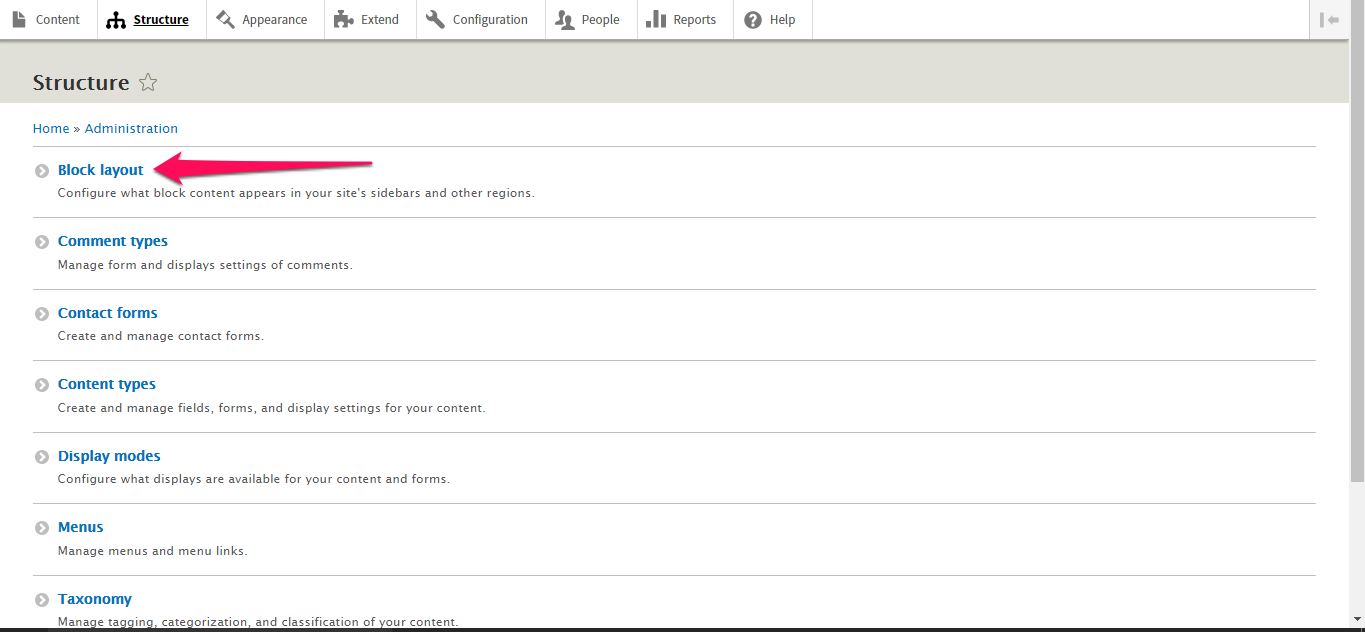Open the Block layout link

tap(101, 170)
